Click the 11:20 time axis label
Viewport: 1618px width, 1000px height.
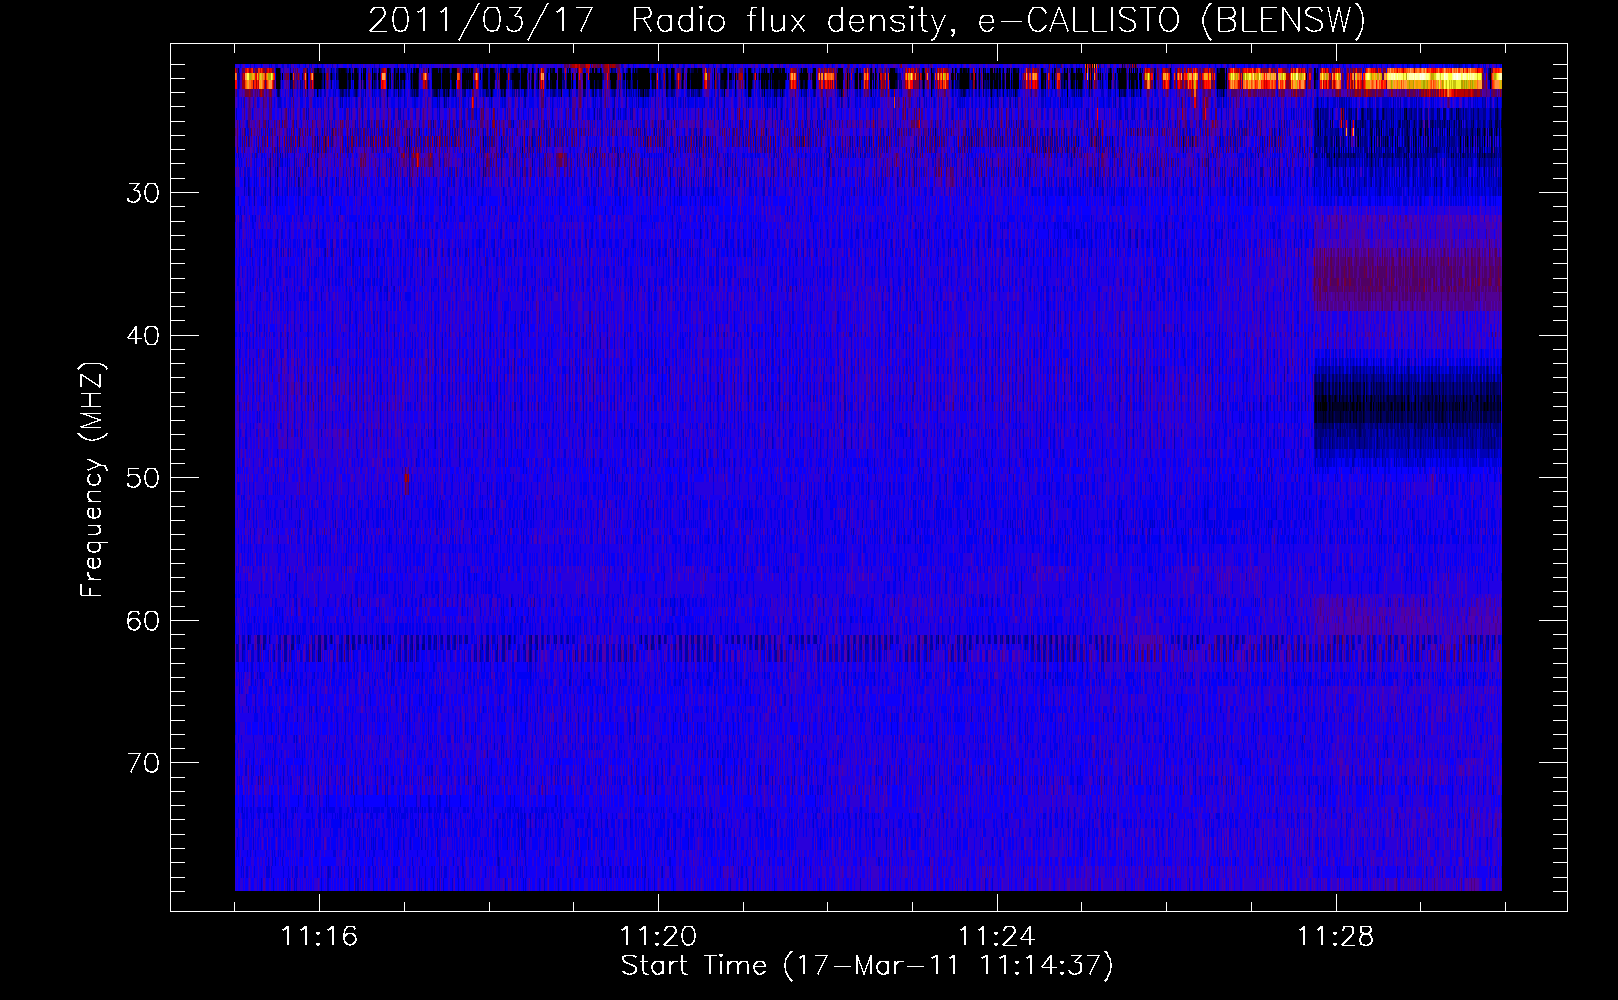pos(658,937)
